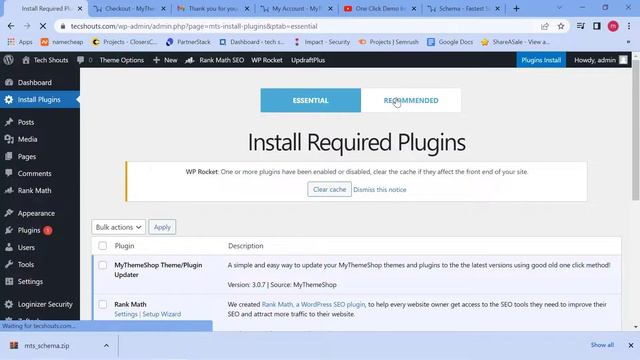Check the Rank Math plugin checkbox
Image resolution: width=640 pixels, height=360 pixels.
click(102, 304)
